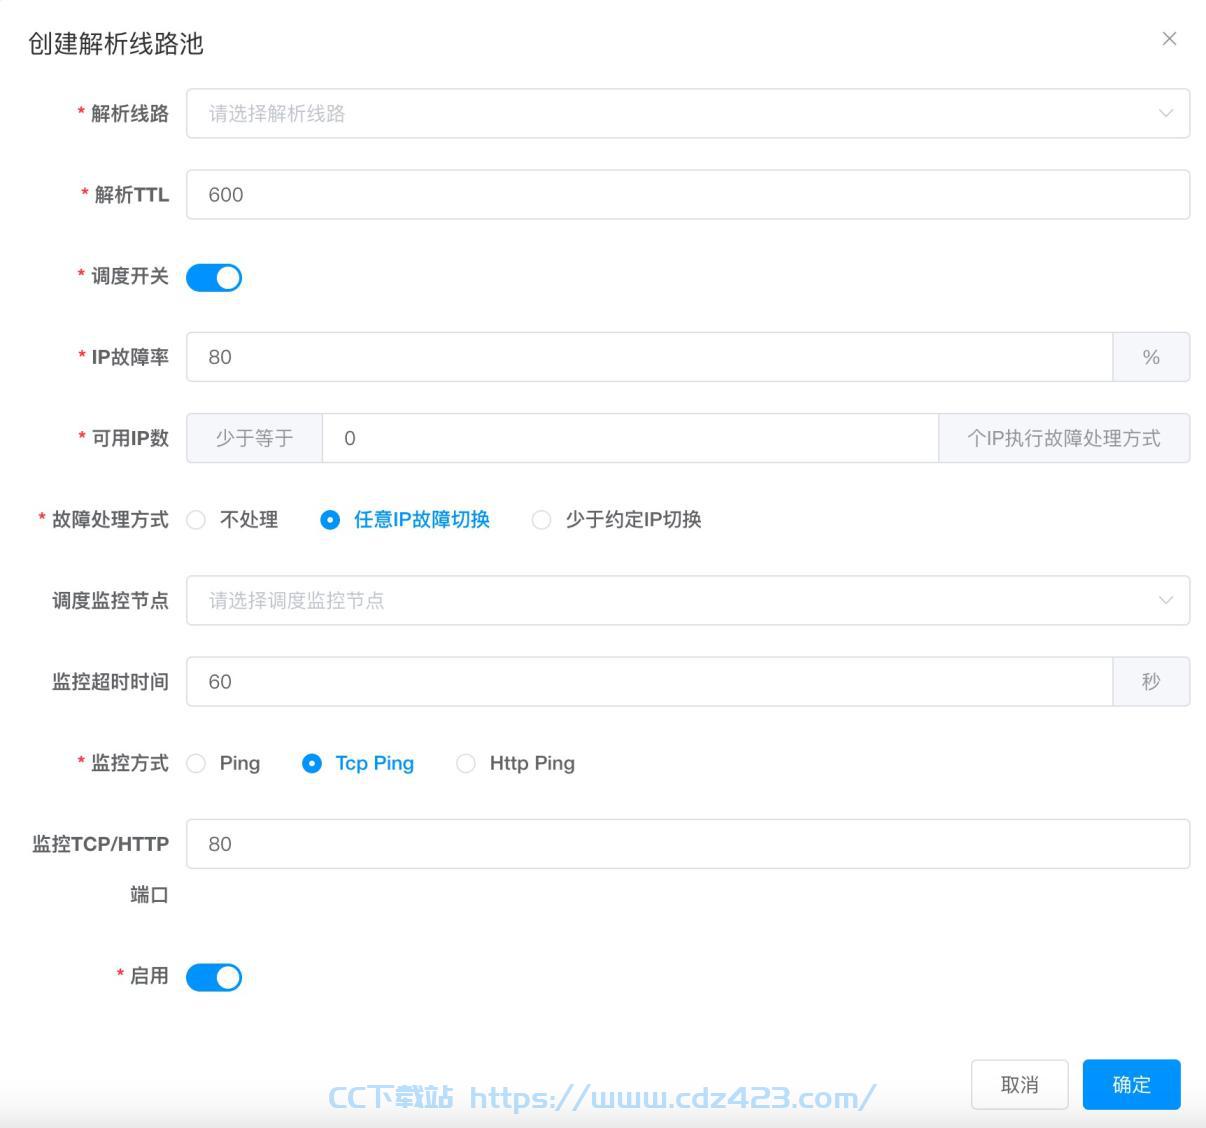This screenshot has width=1206, height=1128.
Task: Select 少于约定IP切换 radio option
Action: [x=617, y=520]
